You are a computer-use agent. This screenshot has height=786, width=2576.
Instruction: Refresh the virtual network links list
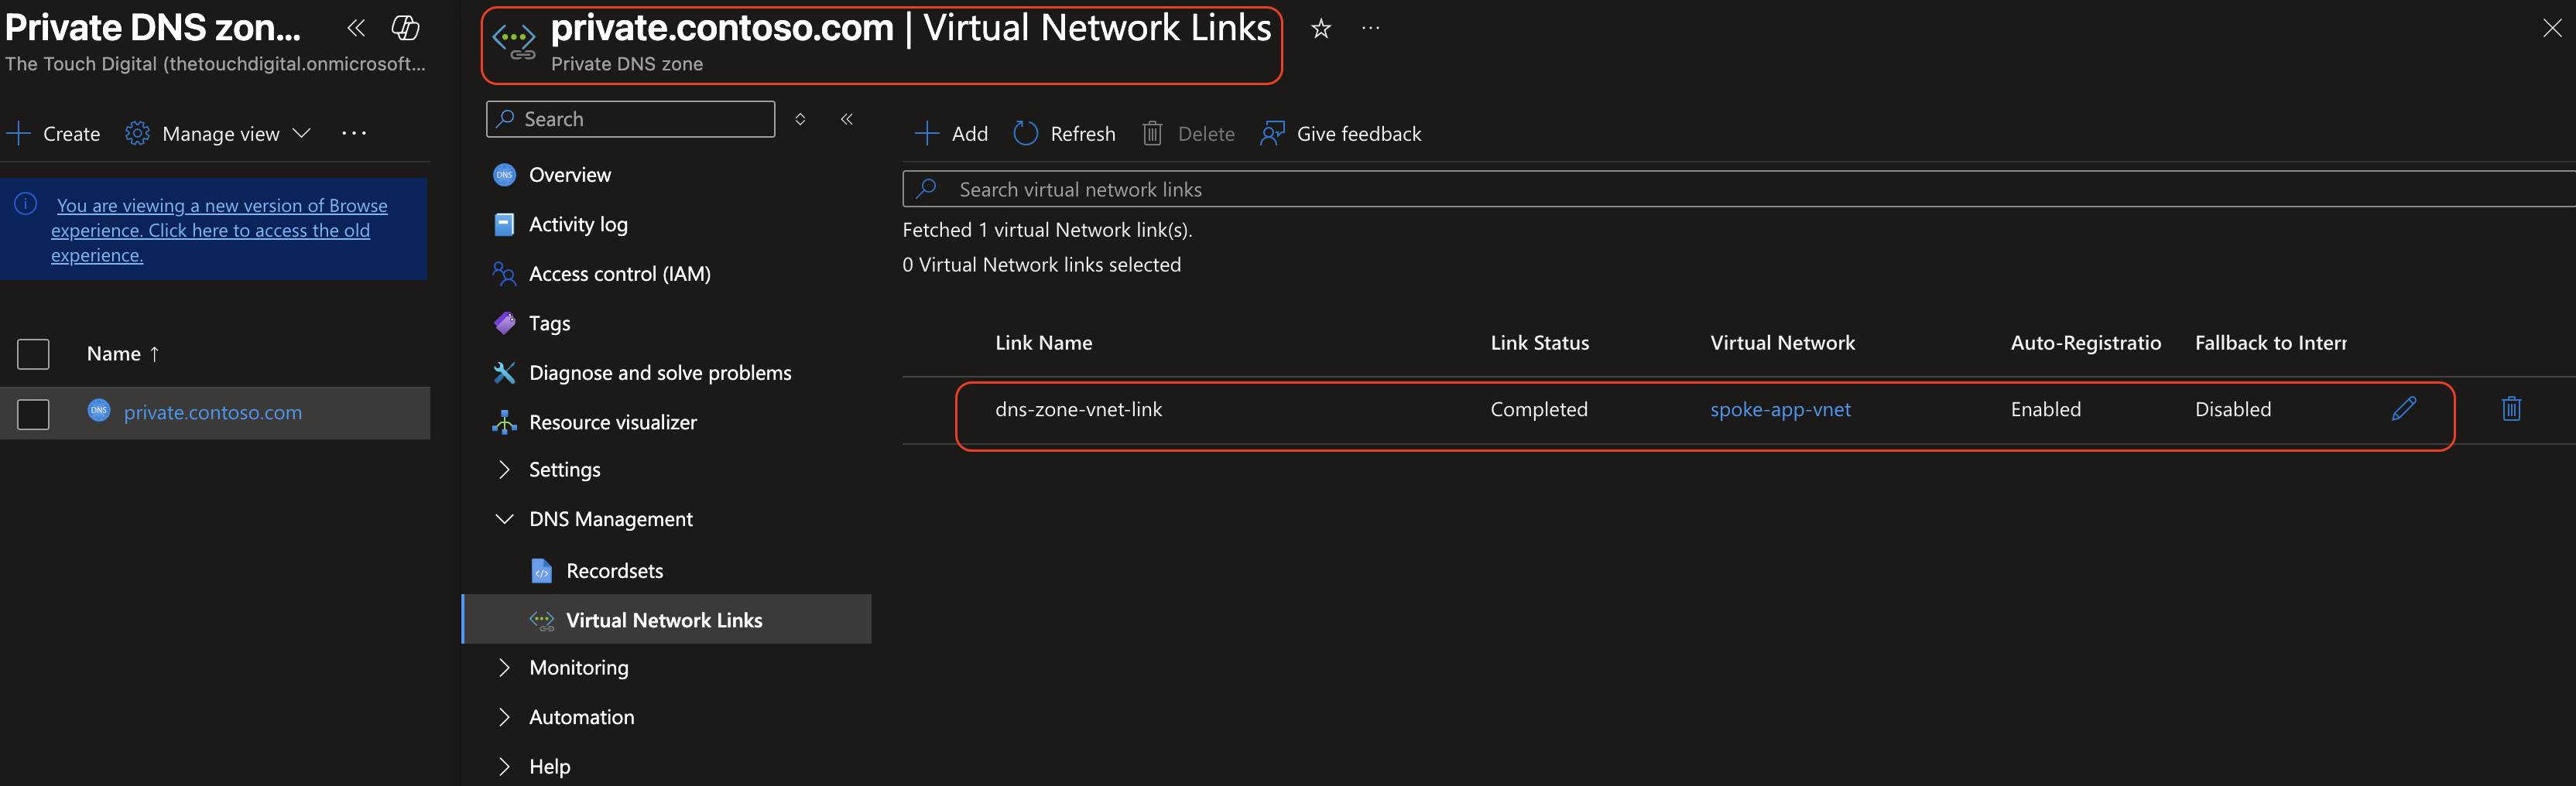[1063, 133]
